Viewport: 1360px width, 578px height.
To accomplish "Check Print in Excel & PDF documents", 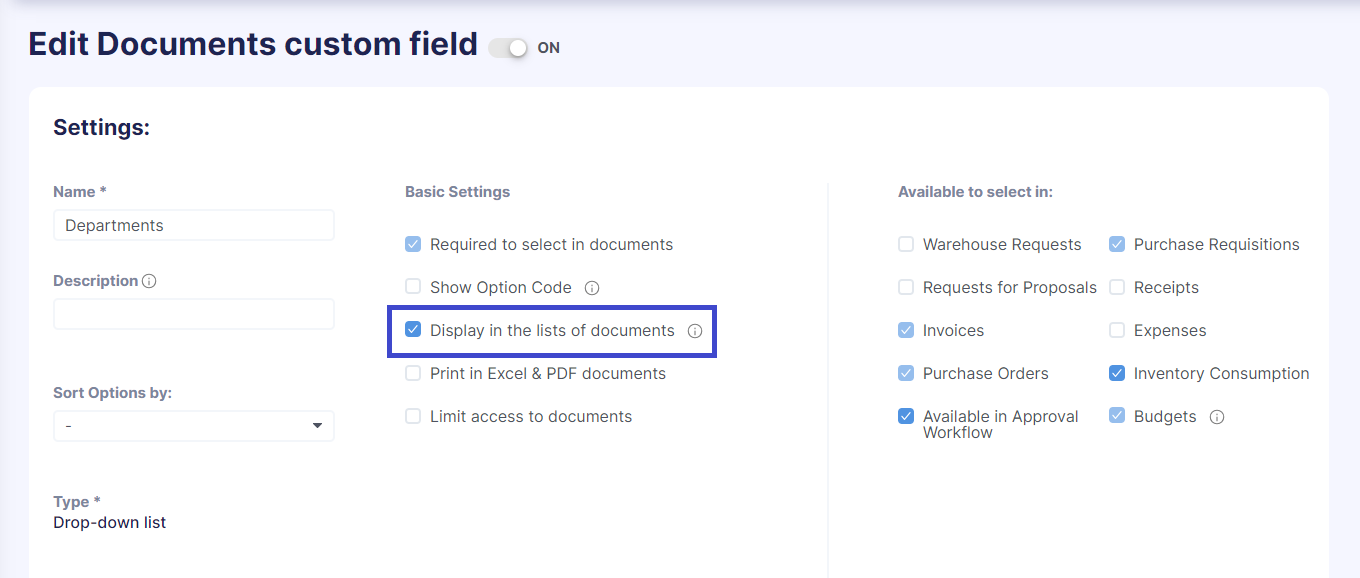I will 413,373.
